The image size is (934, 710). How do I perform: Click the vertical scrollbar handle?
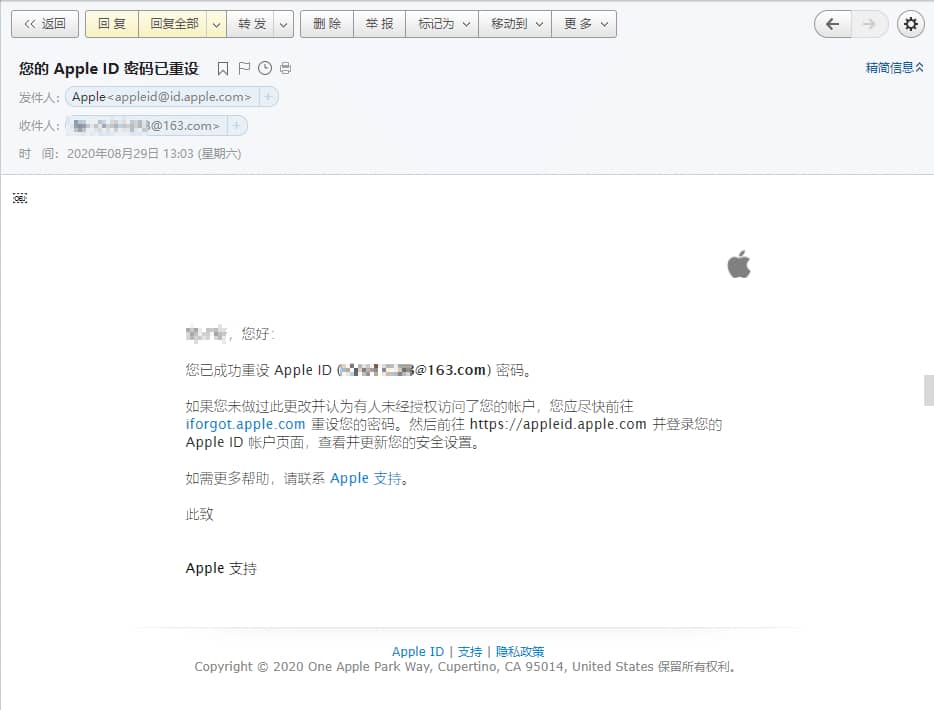tap(929, 390)
